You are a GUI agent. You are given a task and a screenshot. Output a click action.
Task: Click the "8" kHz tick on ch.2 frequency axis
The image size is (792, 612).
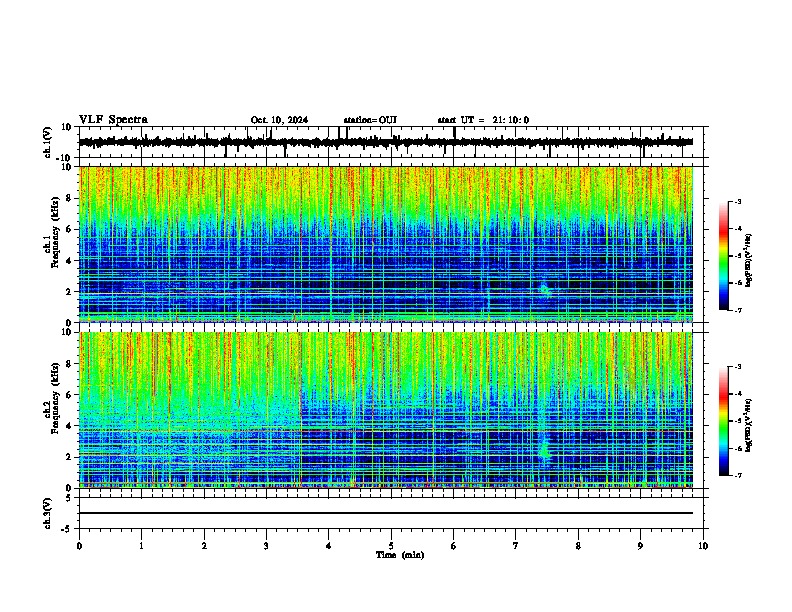click(69, 364)
